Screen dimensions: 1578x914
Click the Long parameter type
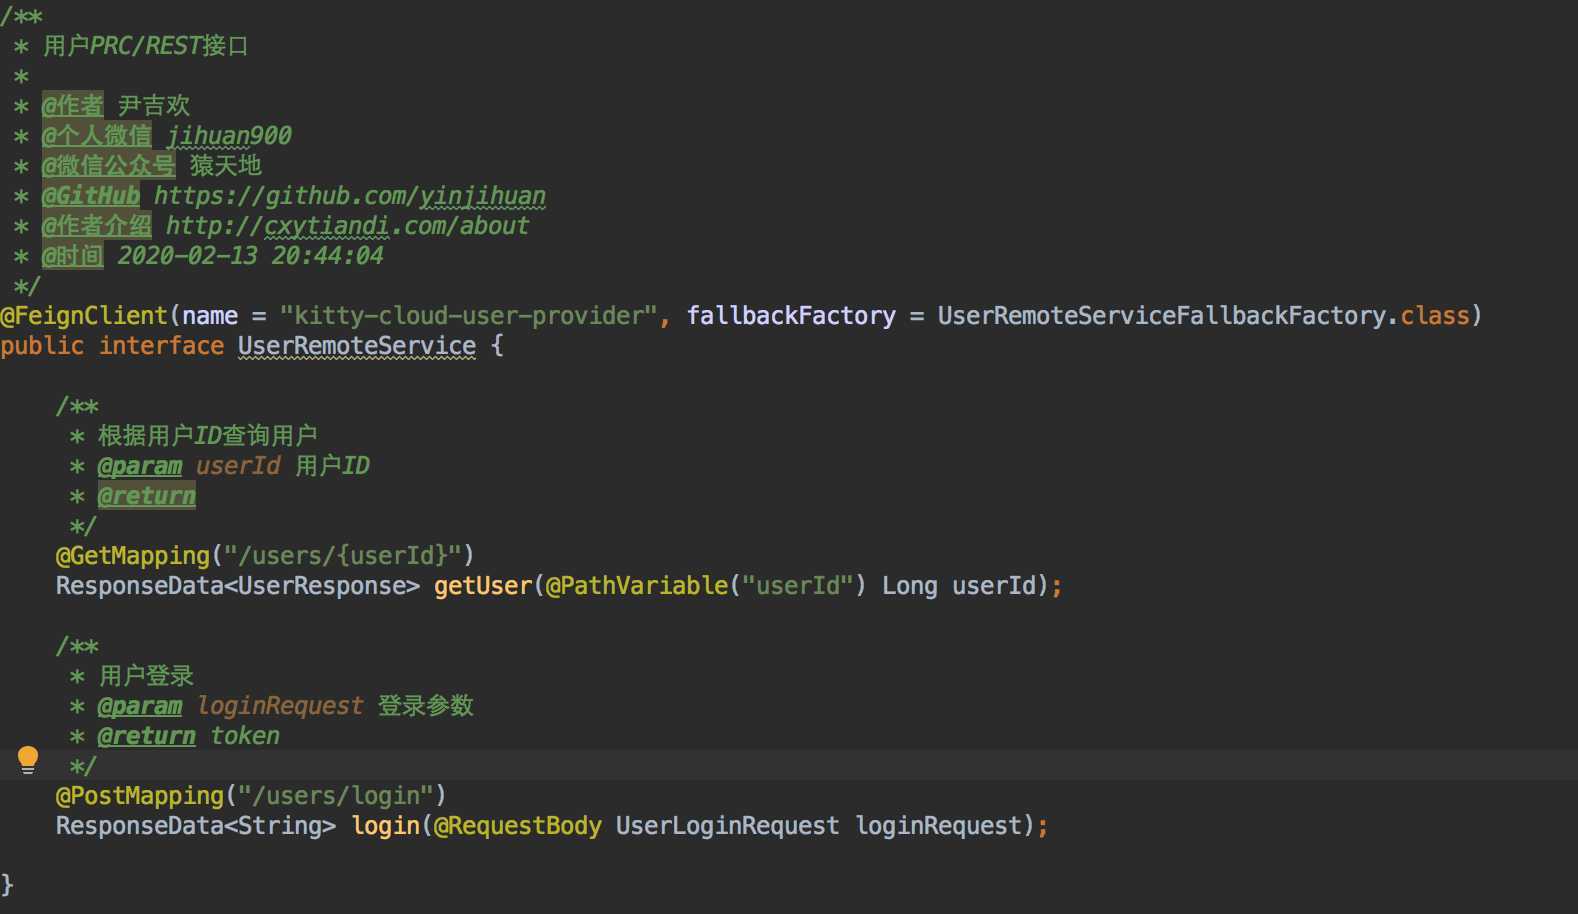click(910, 586)
